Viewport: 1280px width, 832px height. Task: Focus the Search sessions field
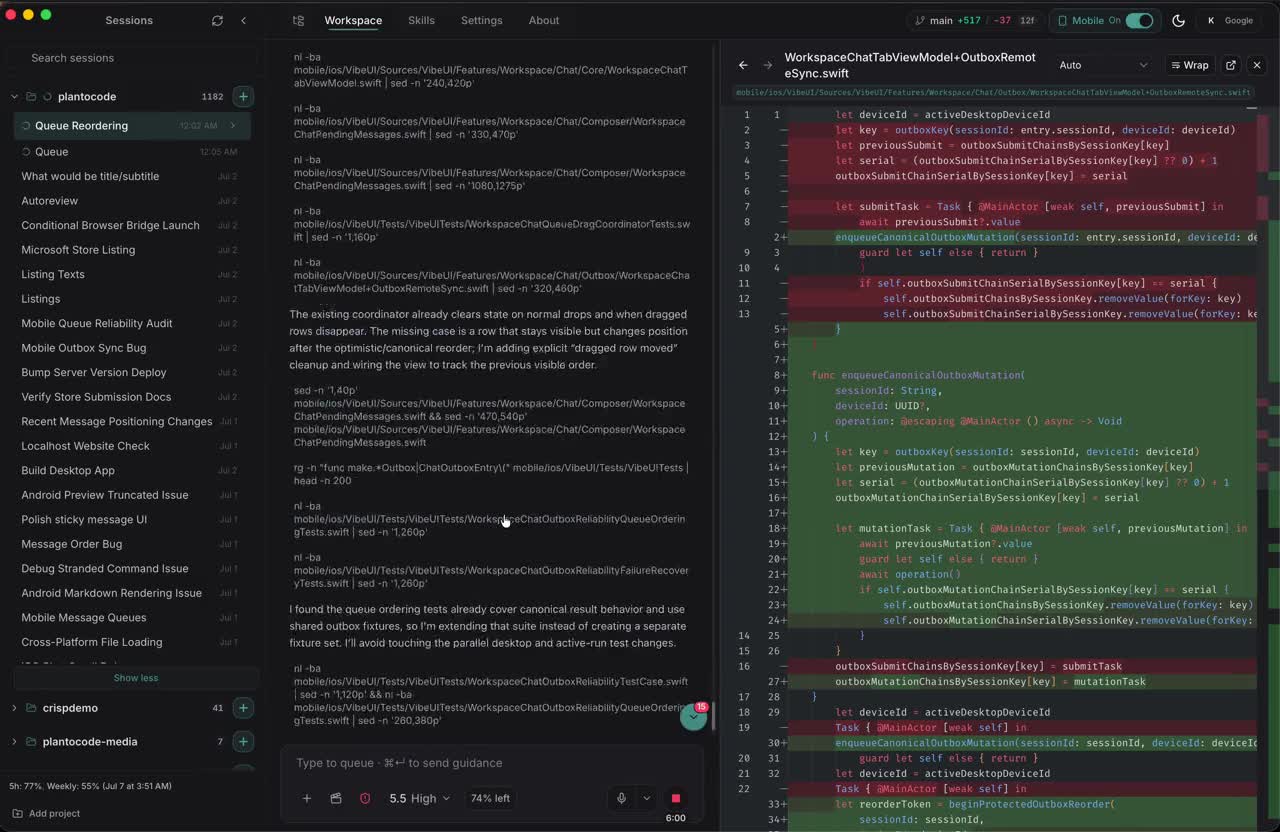click(134, 58)
